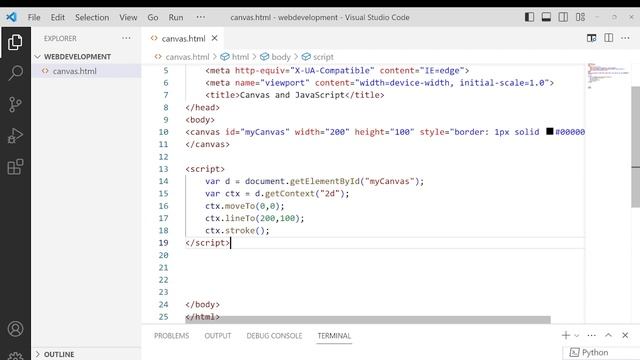Select the canvas.html editor tab
640x360 pixels.
183,38
